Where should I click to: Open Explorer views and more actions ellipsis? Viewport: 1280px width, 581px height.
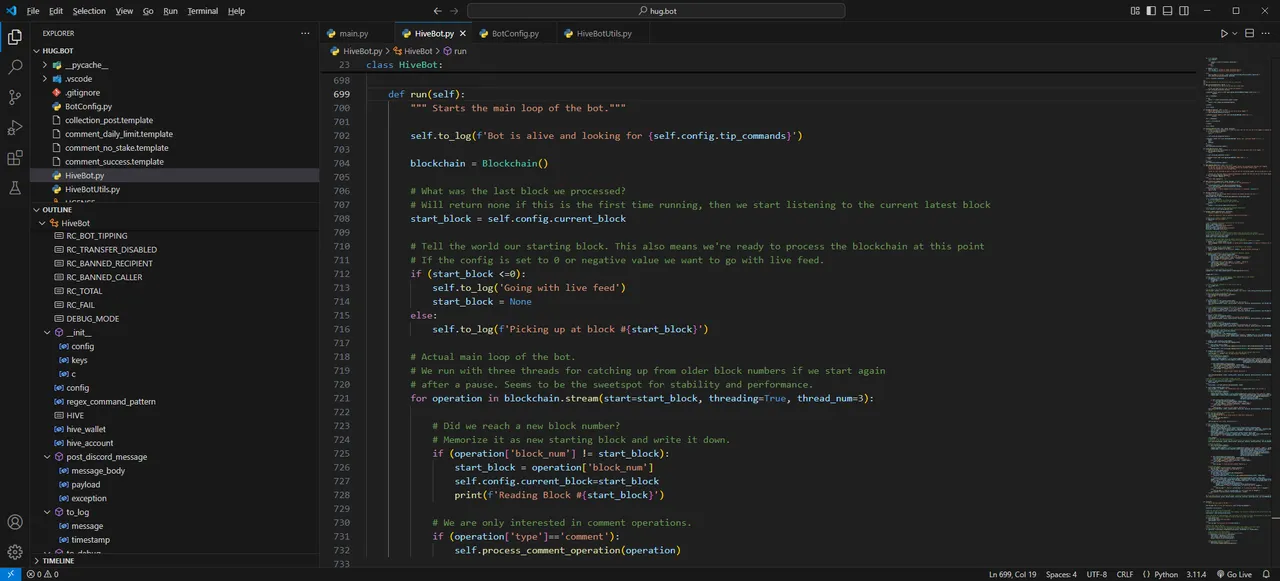coord(306,33)
